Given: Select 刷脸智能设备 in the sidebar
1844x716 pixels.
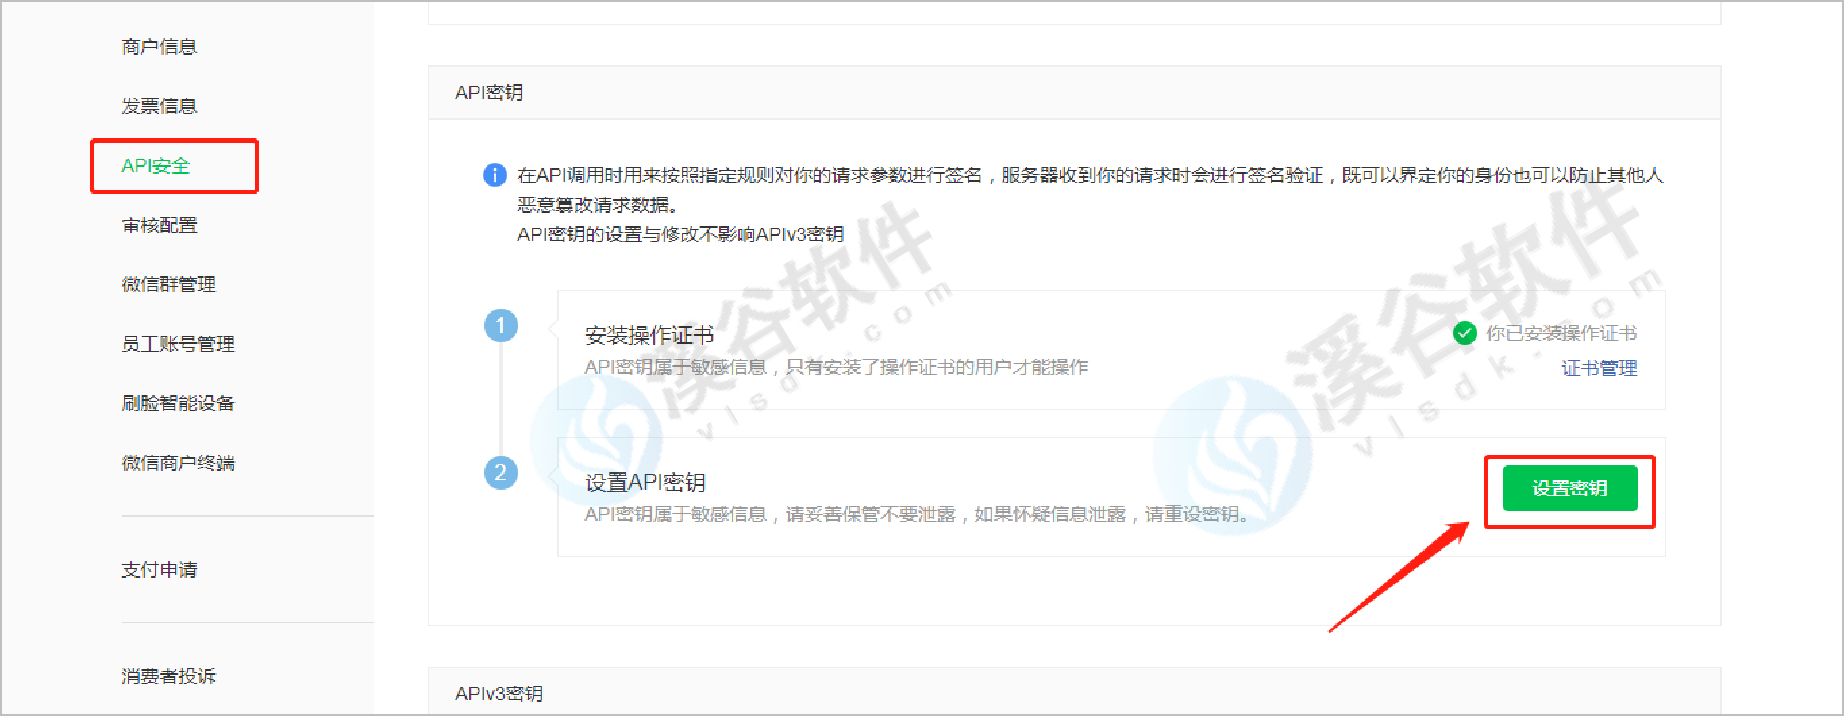Looking at the screenshot, I should (x=178, y=403).
